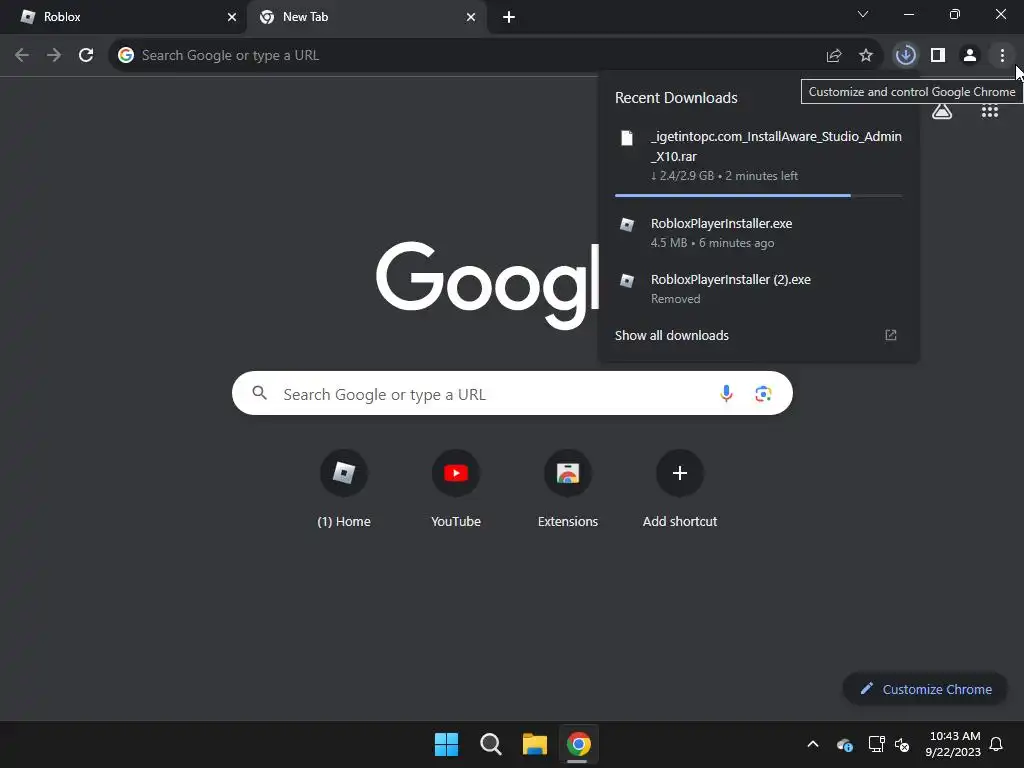Expand the hidden system tray icons

pos(813,744)
